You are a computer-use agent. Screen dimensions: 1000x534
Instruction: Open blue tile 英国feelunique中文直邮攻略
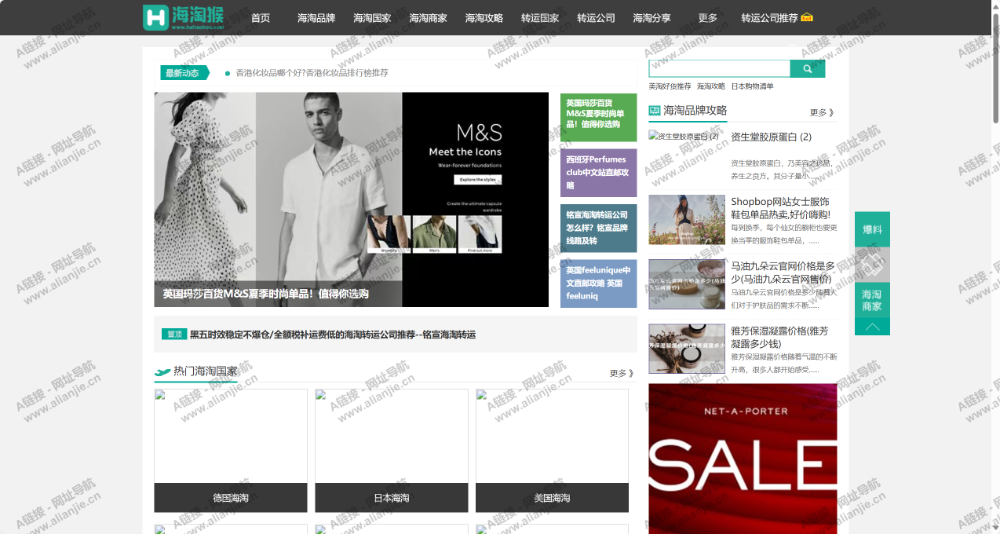598,283
